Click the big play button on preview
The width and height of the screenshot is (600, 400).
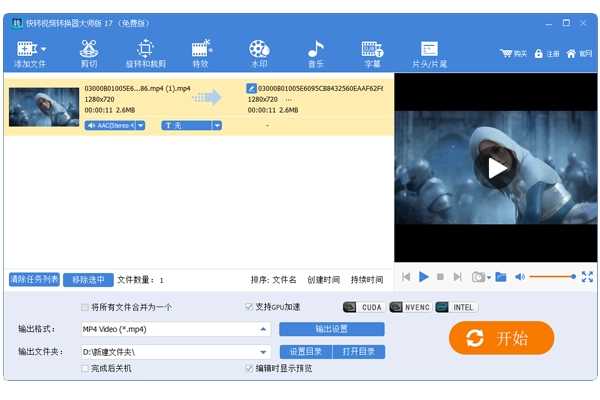(496, 168)
